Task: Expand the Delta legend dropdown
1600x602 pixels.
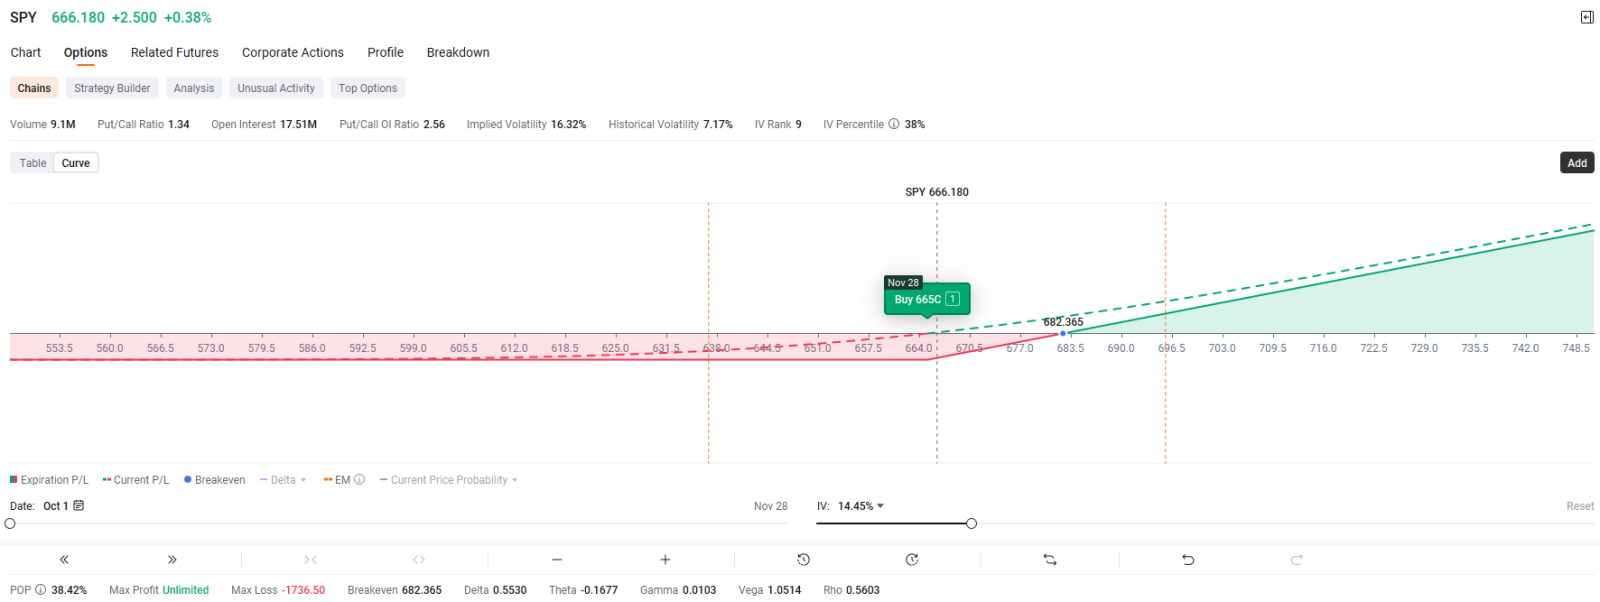Action: 284,480
